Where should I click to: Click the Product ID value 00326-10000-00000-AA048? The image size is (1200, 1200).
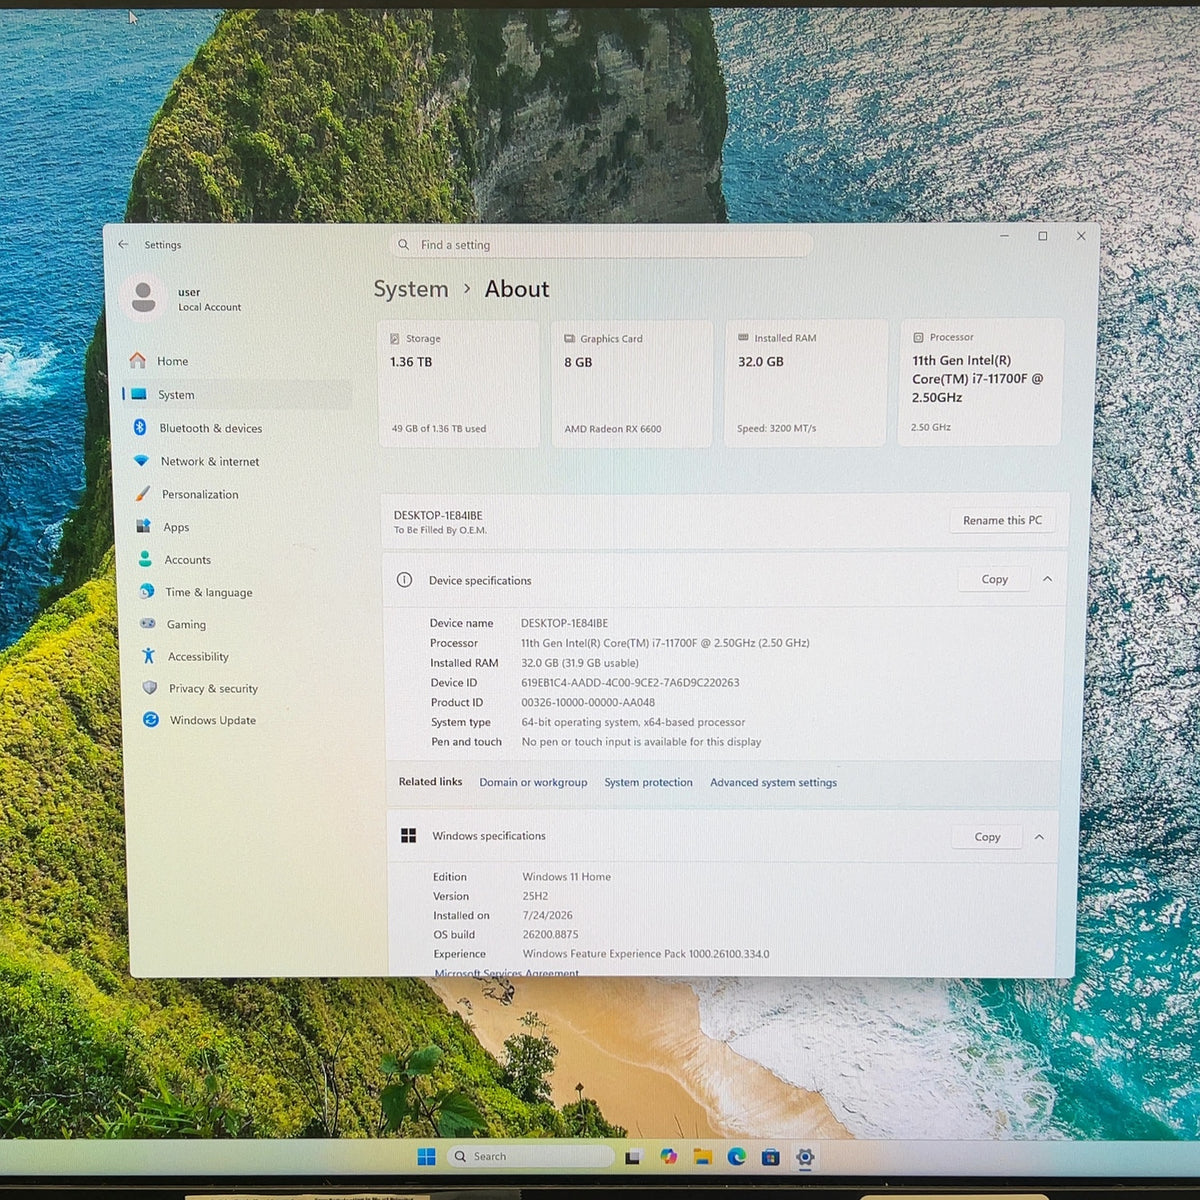click(588, 702)
